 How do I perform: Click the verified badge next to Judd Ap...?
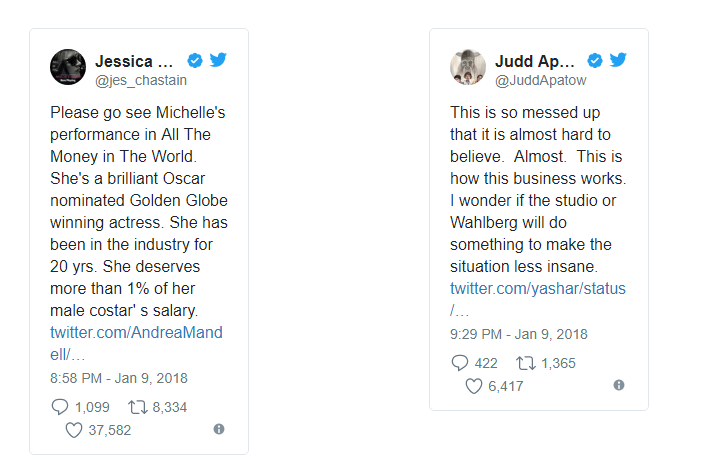(595, 60)
